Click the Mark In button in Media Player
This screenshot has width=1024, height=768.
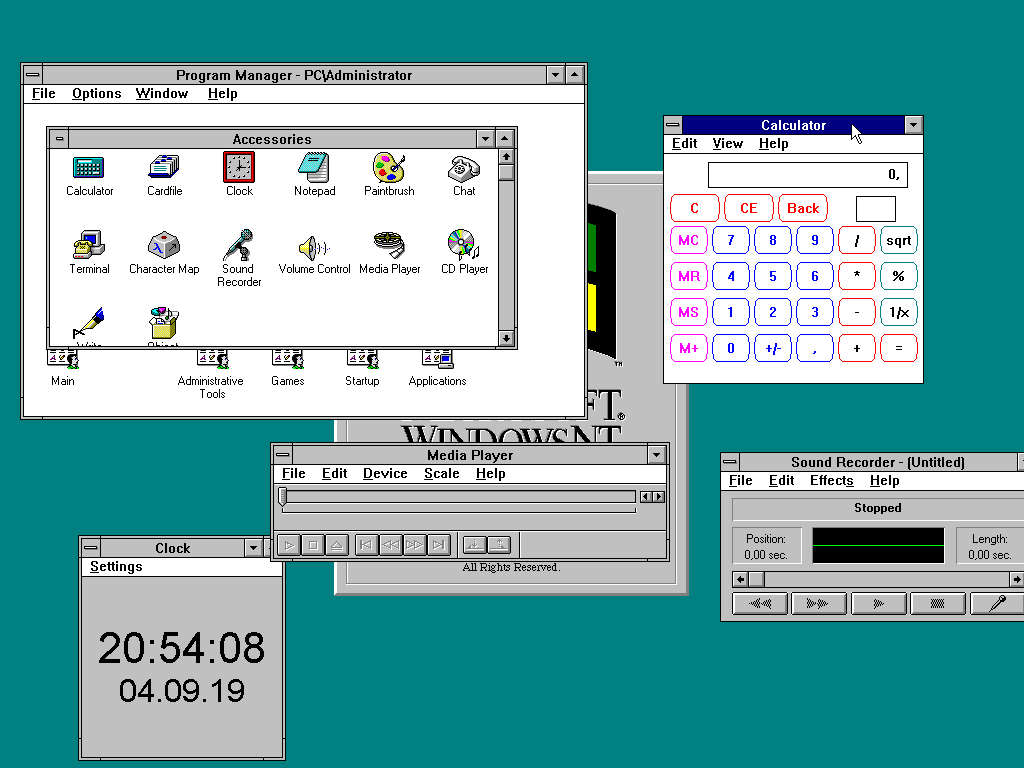click(474, 545)
